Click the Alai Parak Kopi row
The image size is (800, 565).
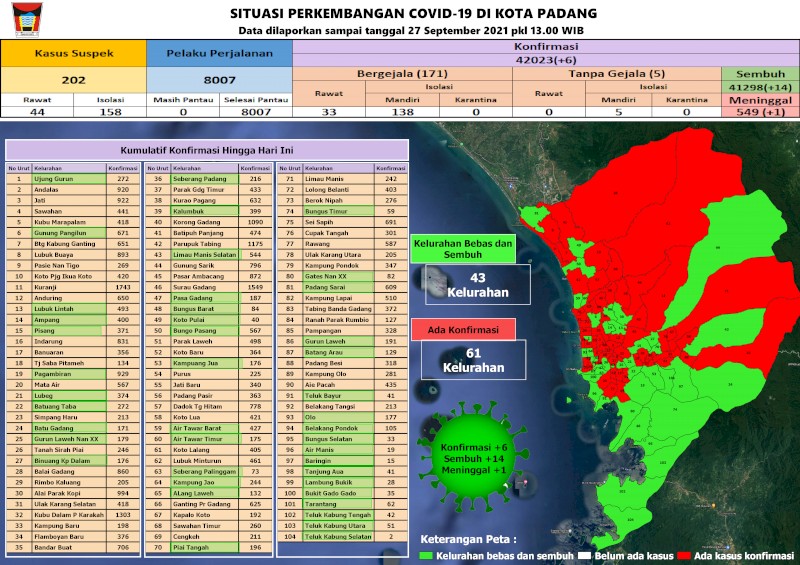pyautogui.click(x=73, y=493)
